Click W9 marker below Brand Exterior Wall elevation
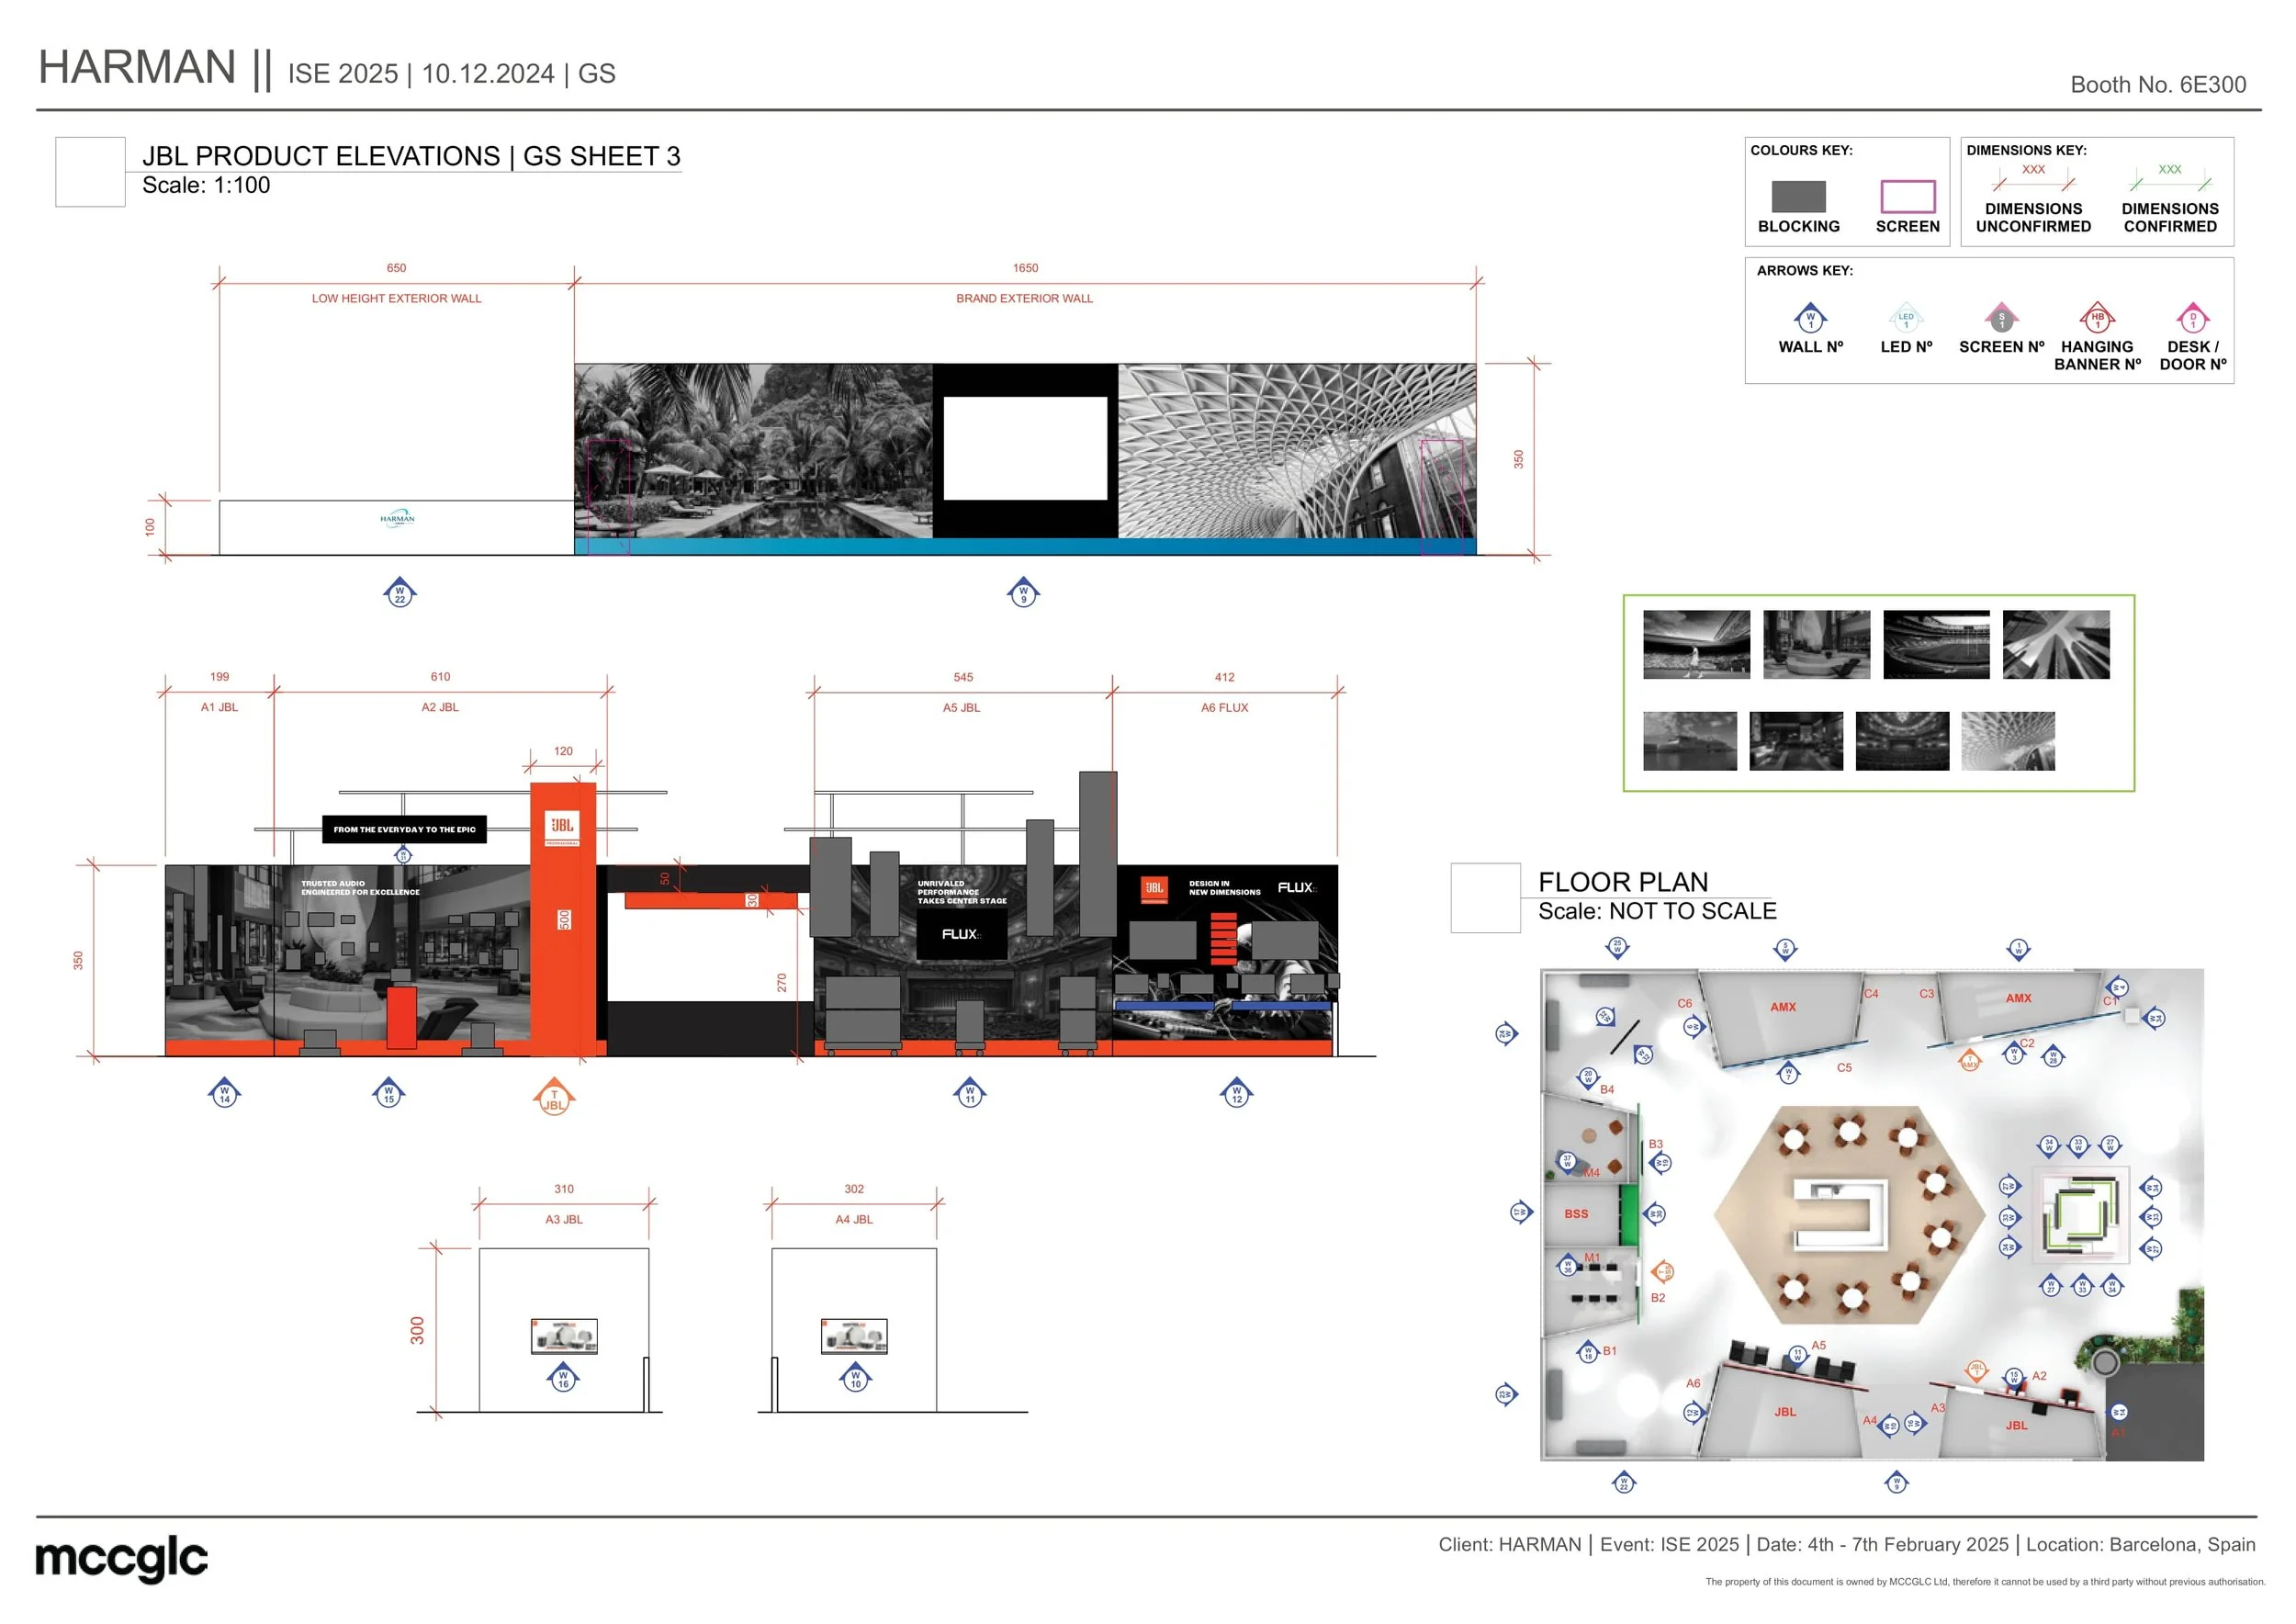Screen dimensions: 2296x1624 (x=1023, y=592)
